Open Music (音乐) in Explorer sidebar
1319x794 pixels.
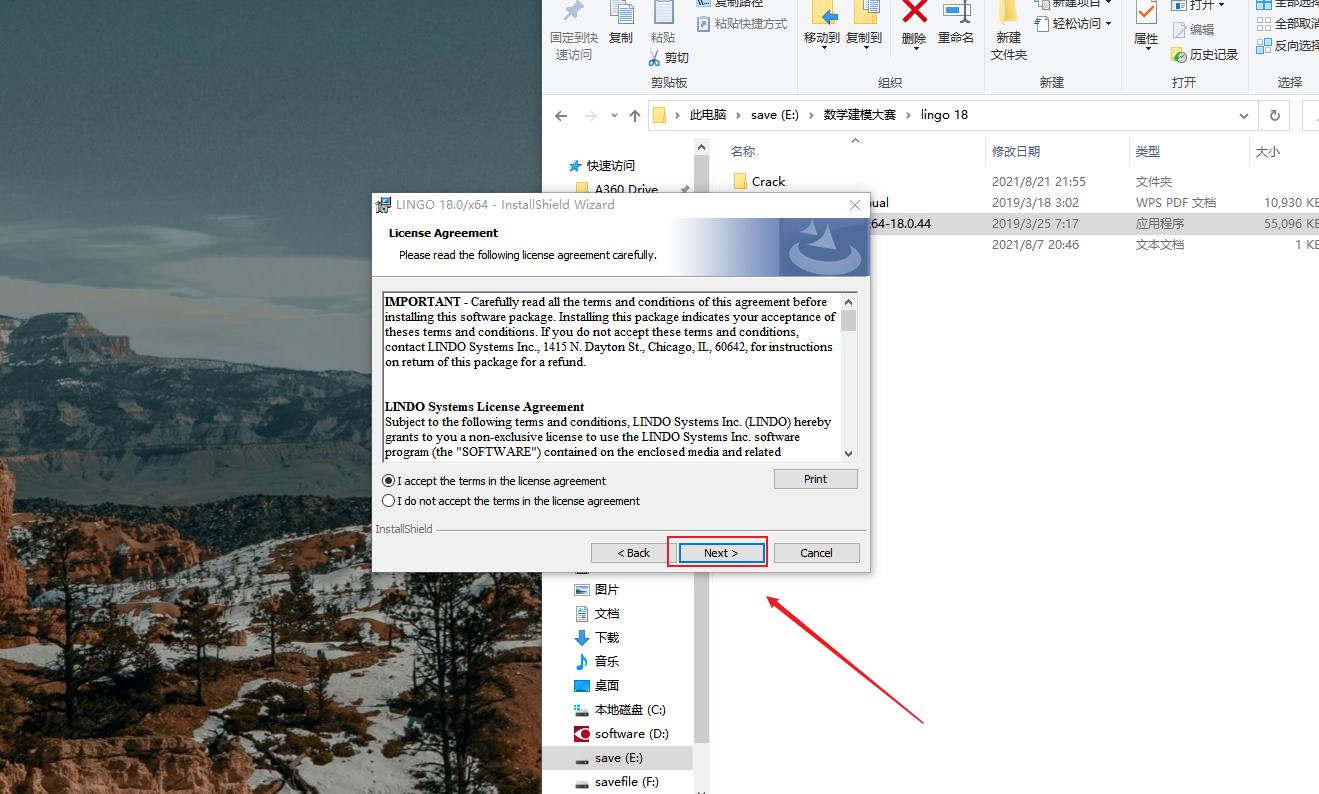(606, 662)
